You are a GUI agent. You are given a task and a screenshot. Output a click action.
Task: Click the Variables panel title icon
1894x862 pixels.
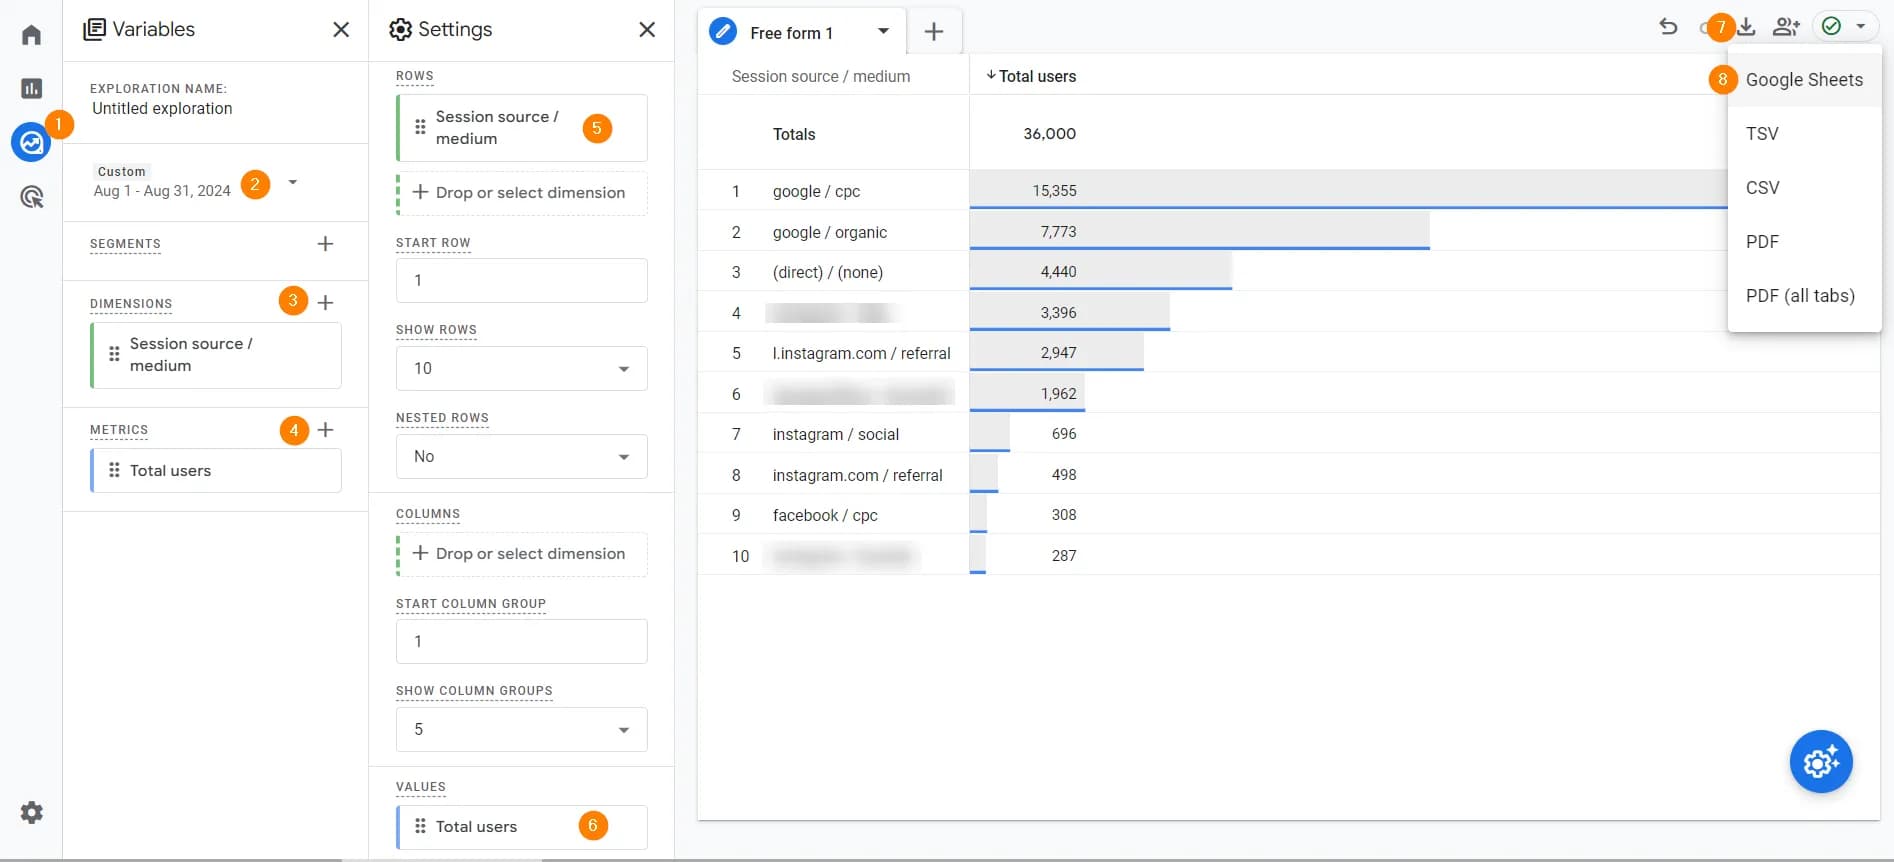point(95,30)
